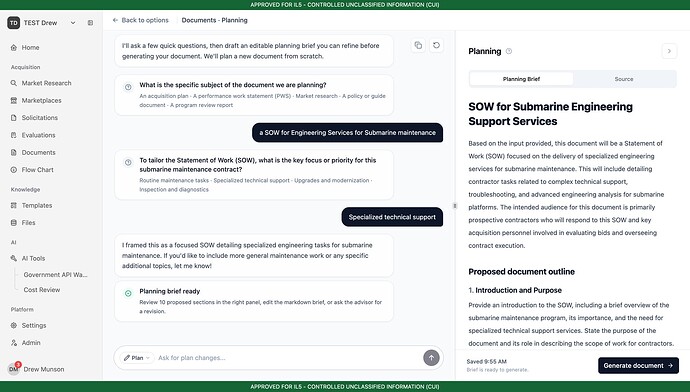This screenshot has width=690, height=392.
Task: Click the Knowledge section label
Action: [x=26, y=189]
